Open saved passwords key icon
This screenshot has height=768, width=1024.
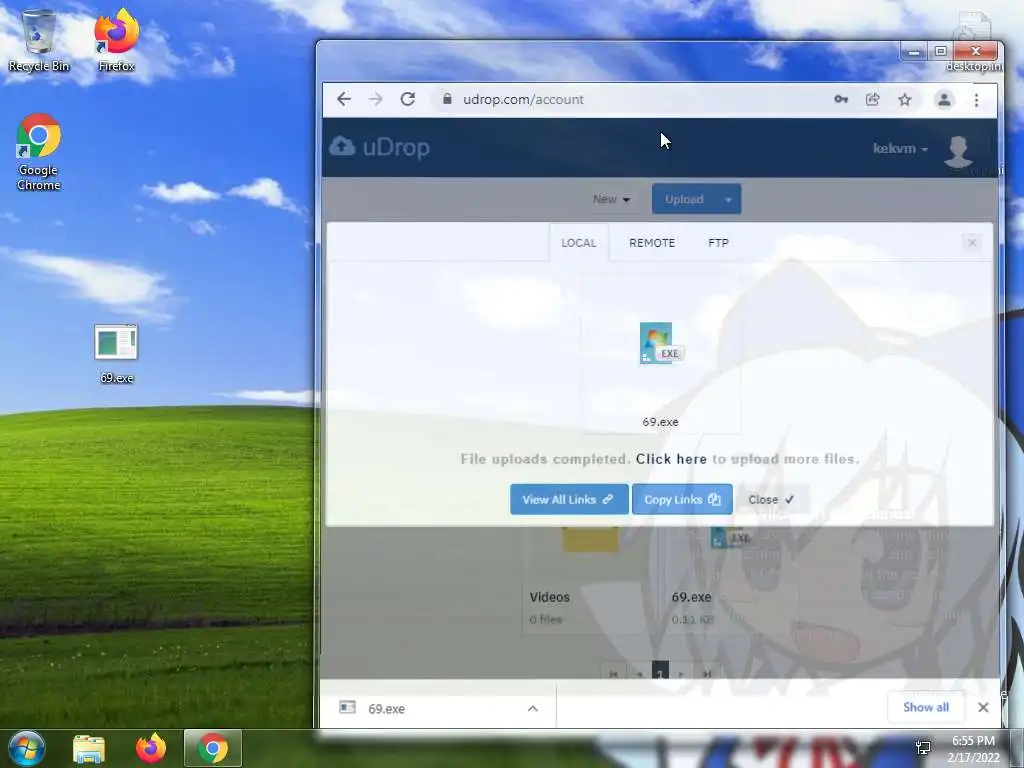point(841,99)
